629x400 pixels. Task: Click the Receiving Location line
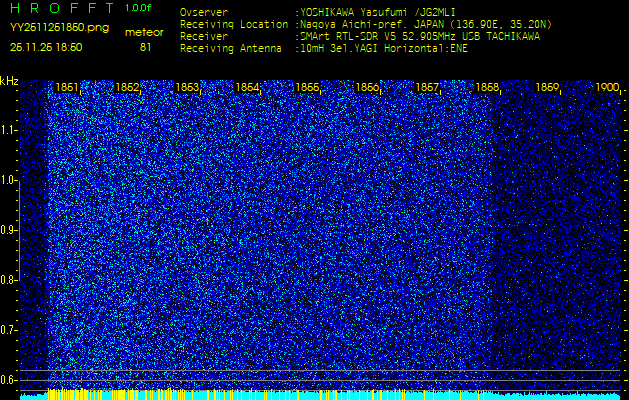click(366, 25)
